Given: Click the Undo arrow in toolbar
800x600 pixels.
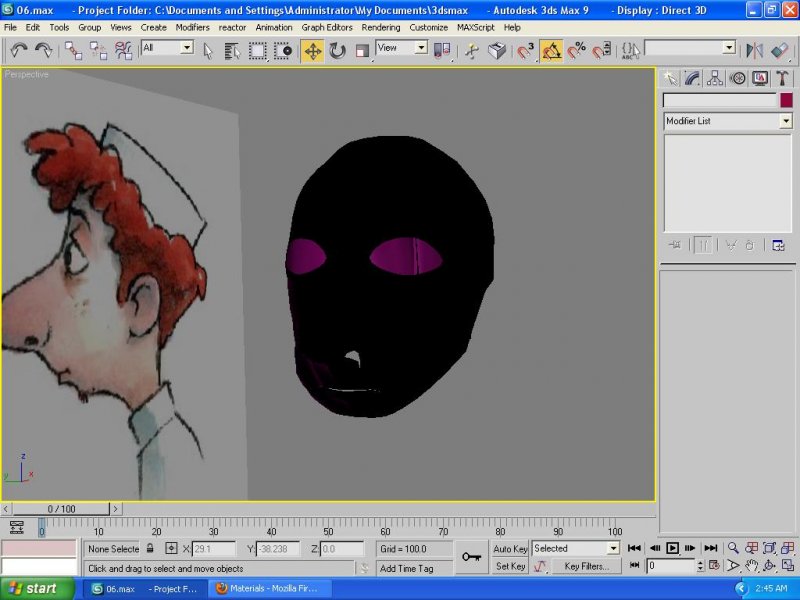Looking at the screenshot, I should tap(19, 50).
